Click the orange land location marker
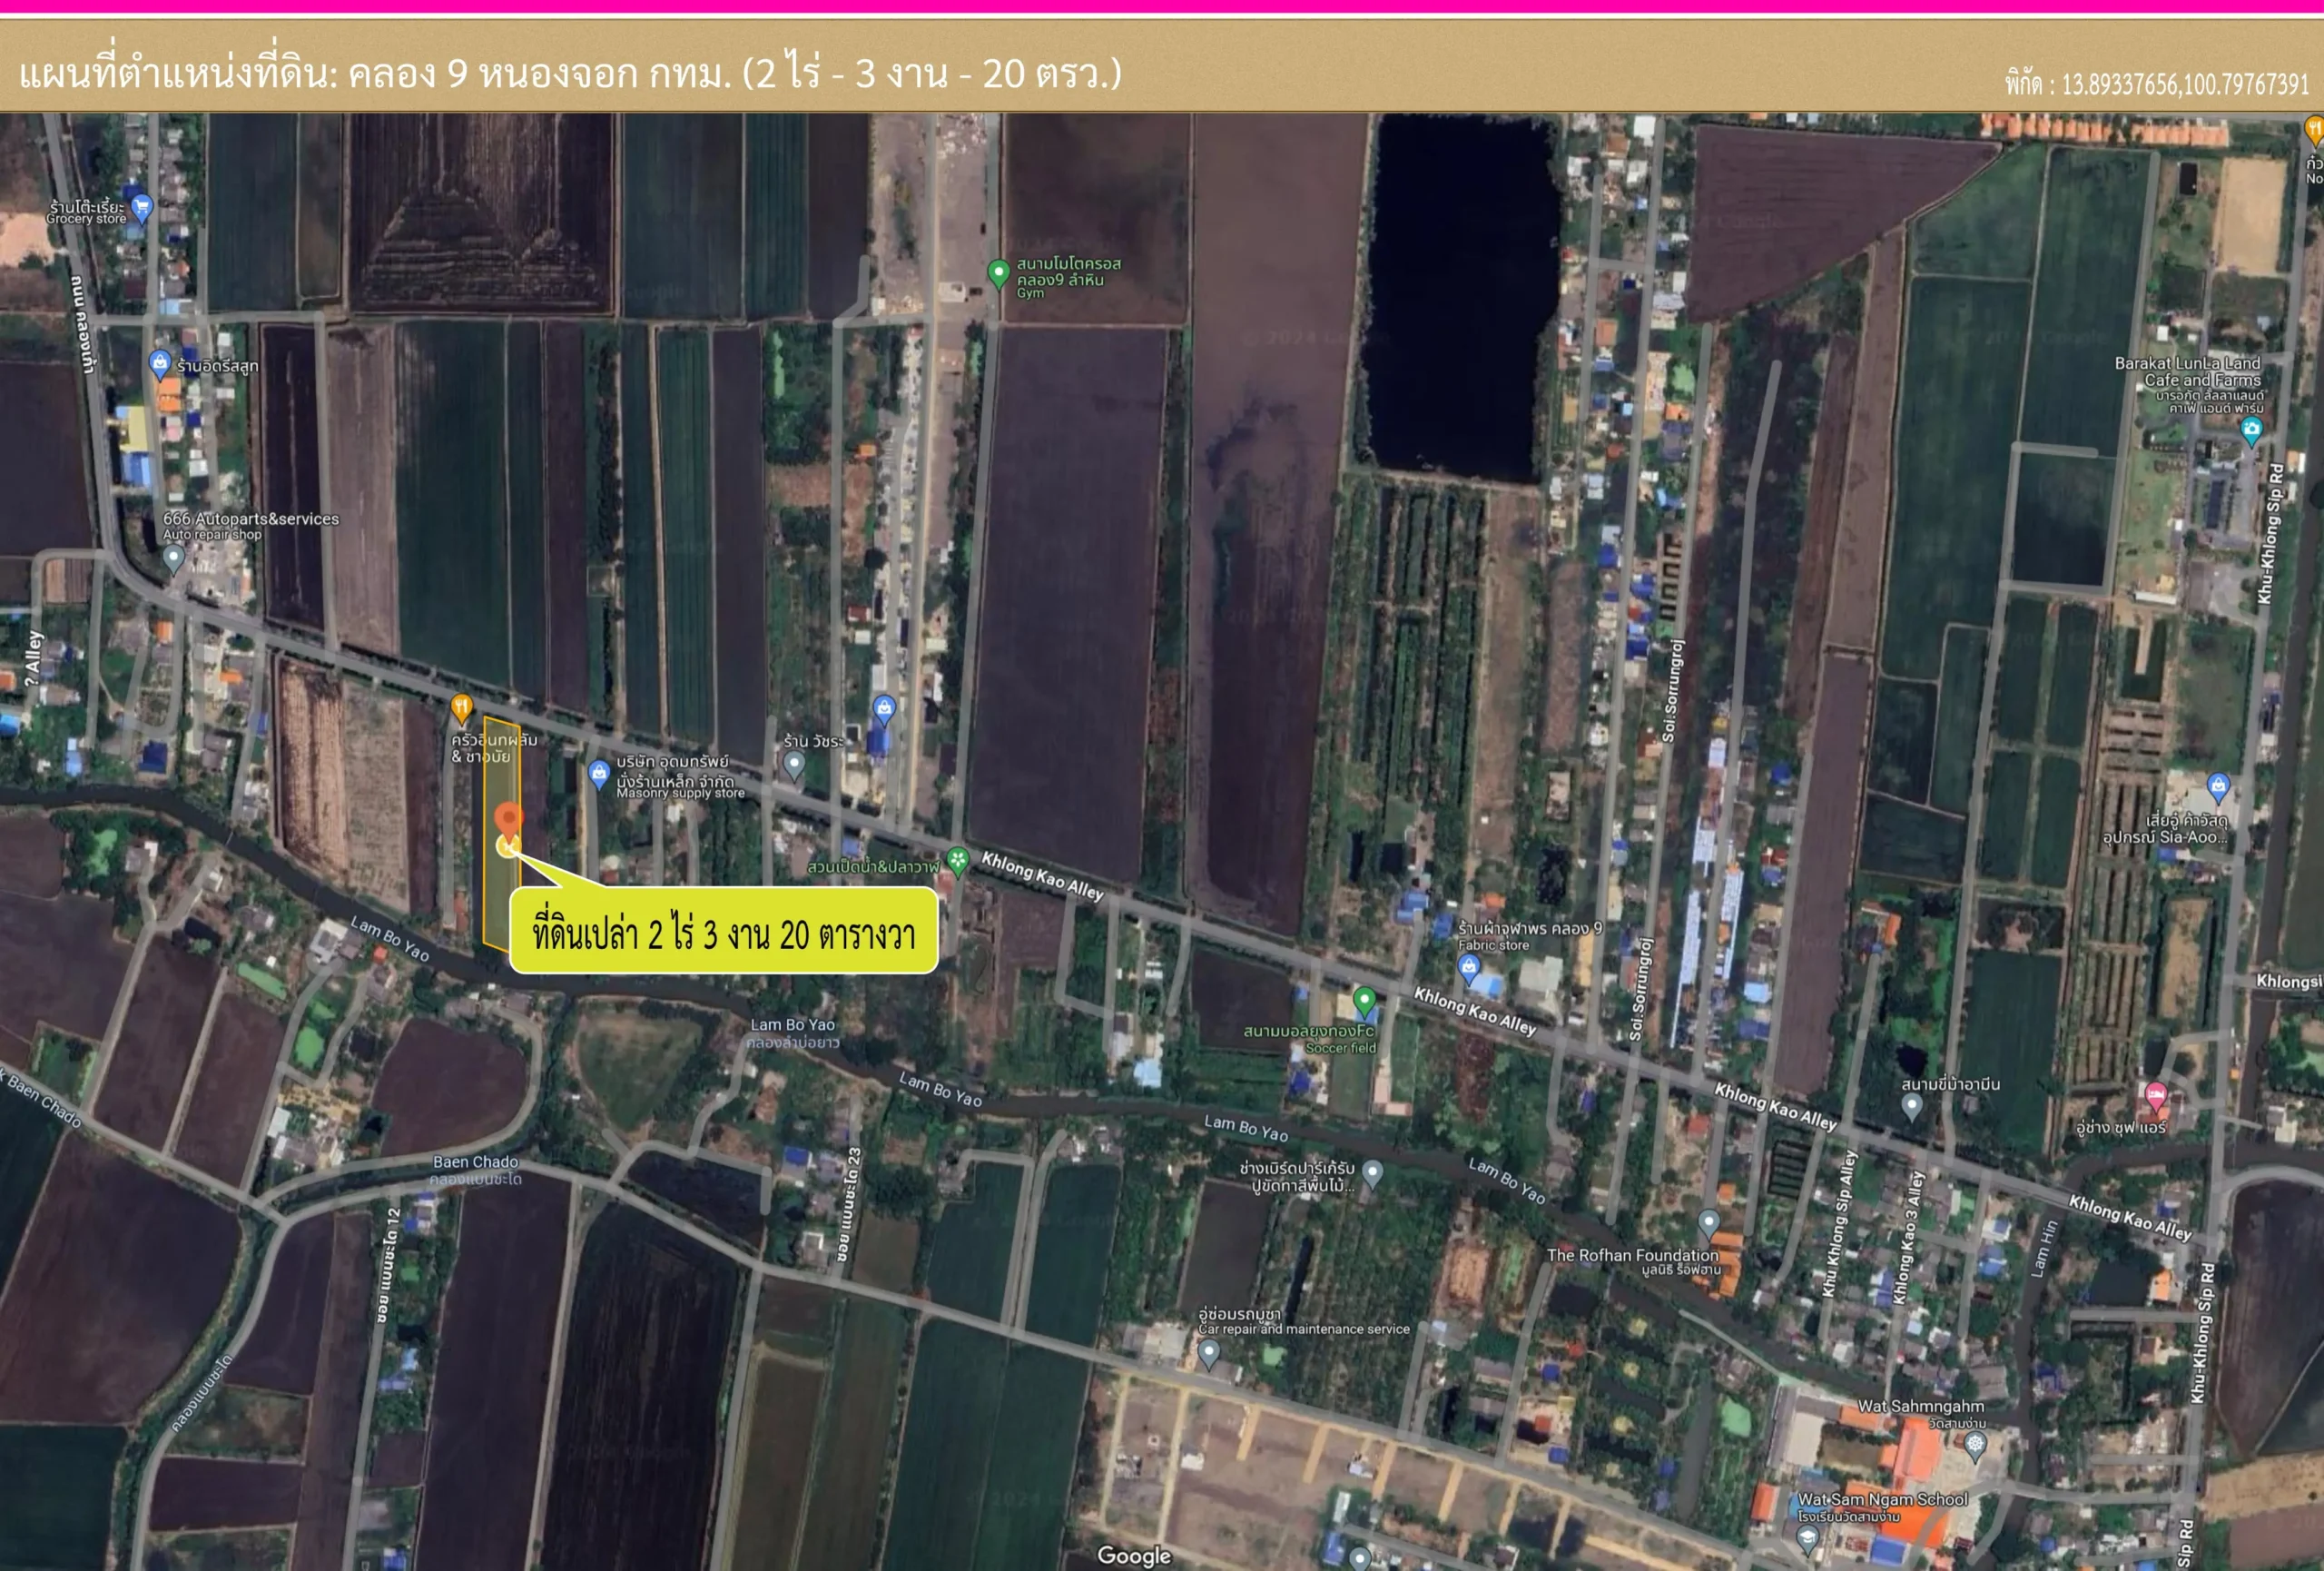Image resolution: width=2324 pixels, height=1571 pixels. tap(510, 815)
